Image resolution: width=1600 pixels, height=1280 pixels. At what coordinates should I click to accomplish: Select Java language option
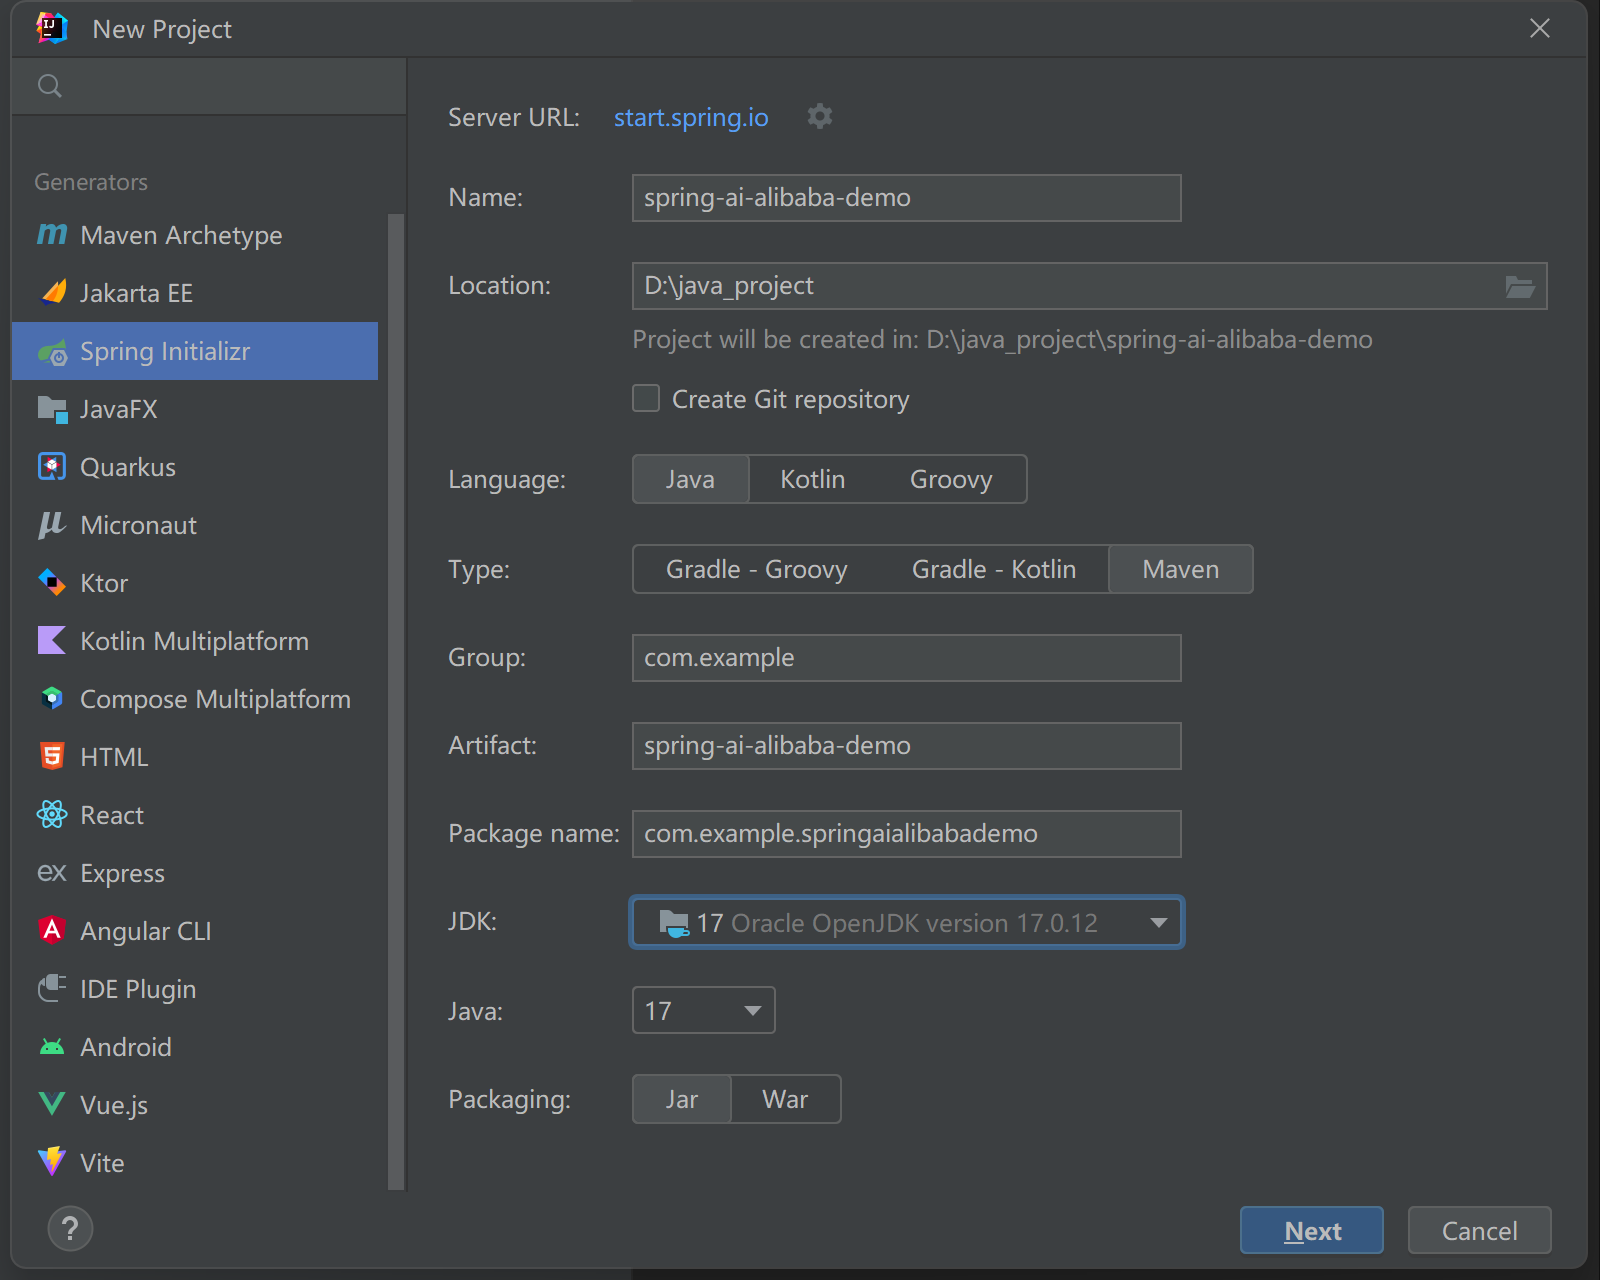coord(690,479)
